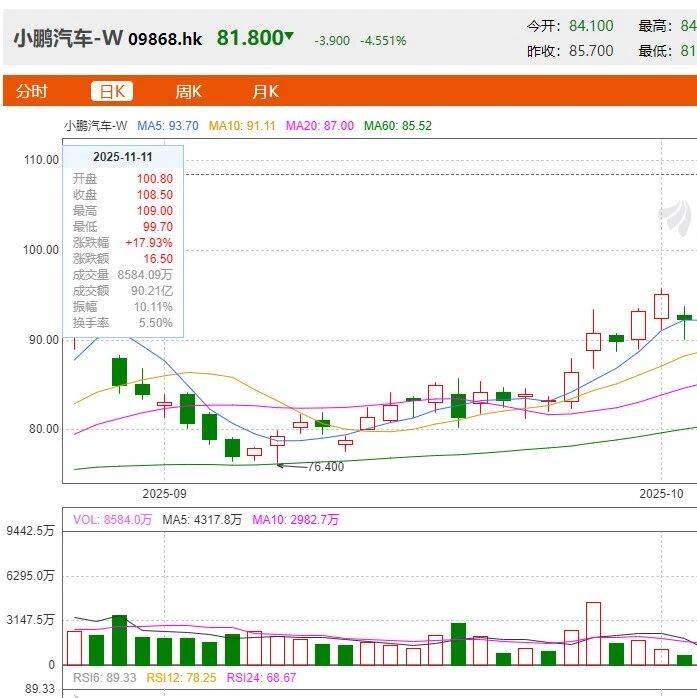Click the change amount -3.900
The image size is (697, 698).
point(332,41)
